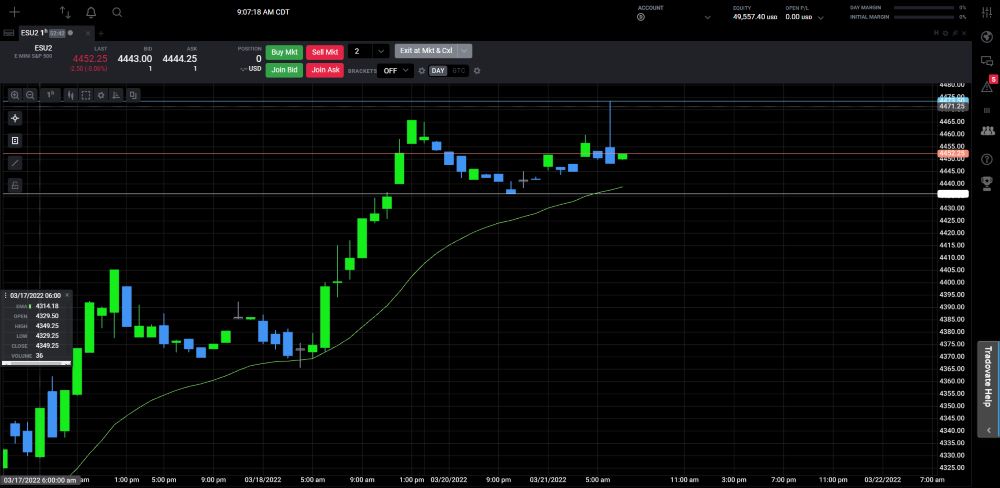Select GTC time in force

point(459,71)
